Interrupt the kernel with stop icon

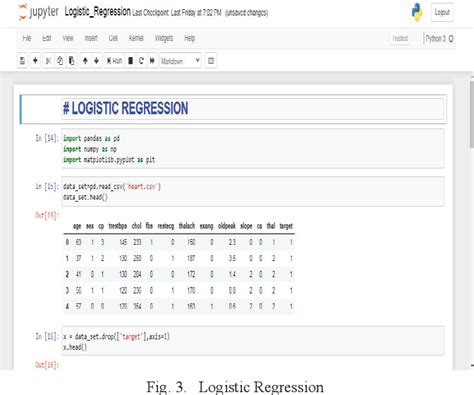[x=131, y=61]
